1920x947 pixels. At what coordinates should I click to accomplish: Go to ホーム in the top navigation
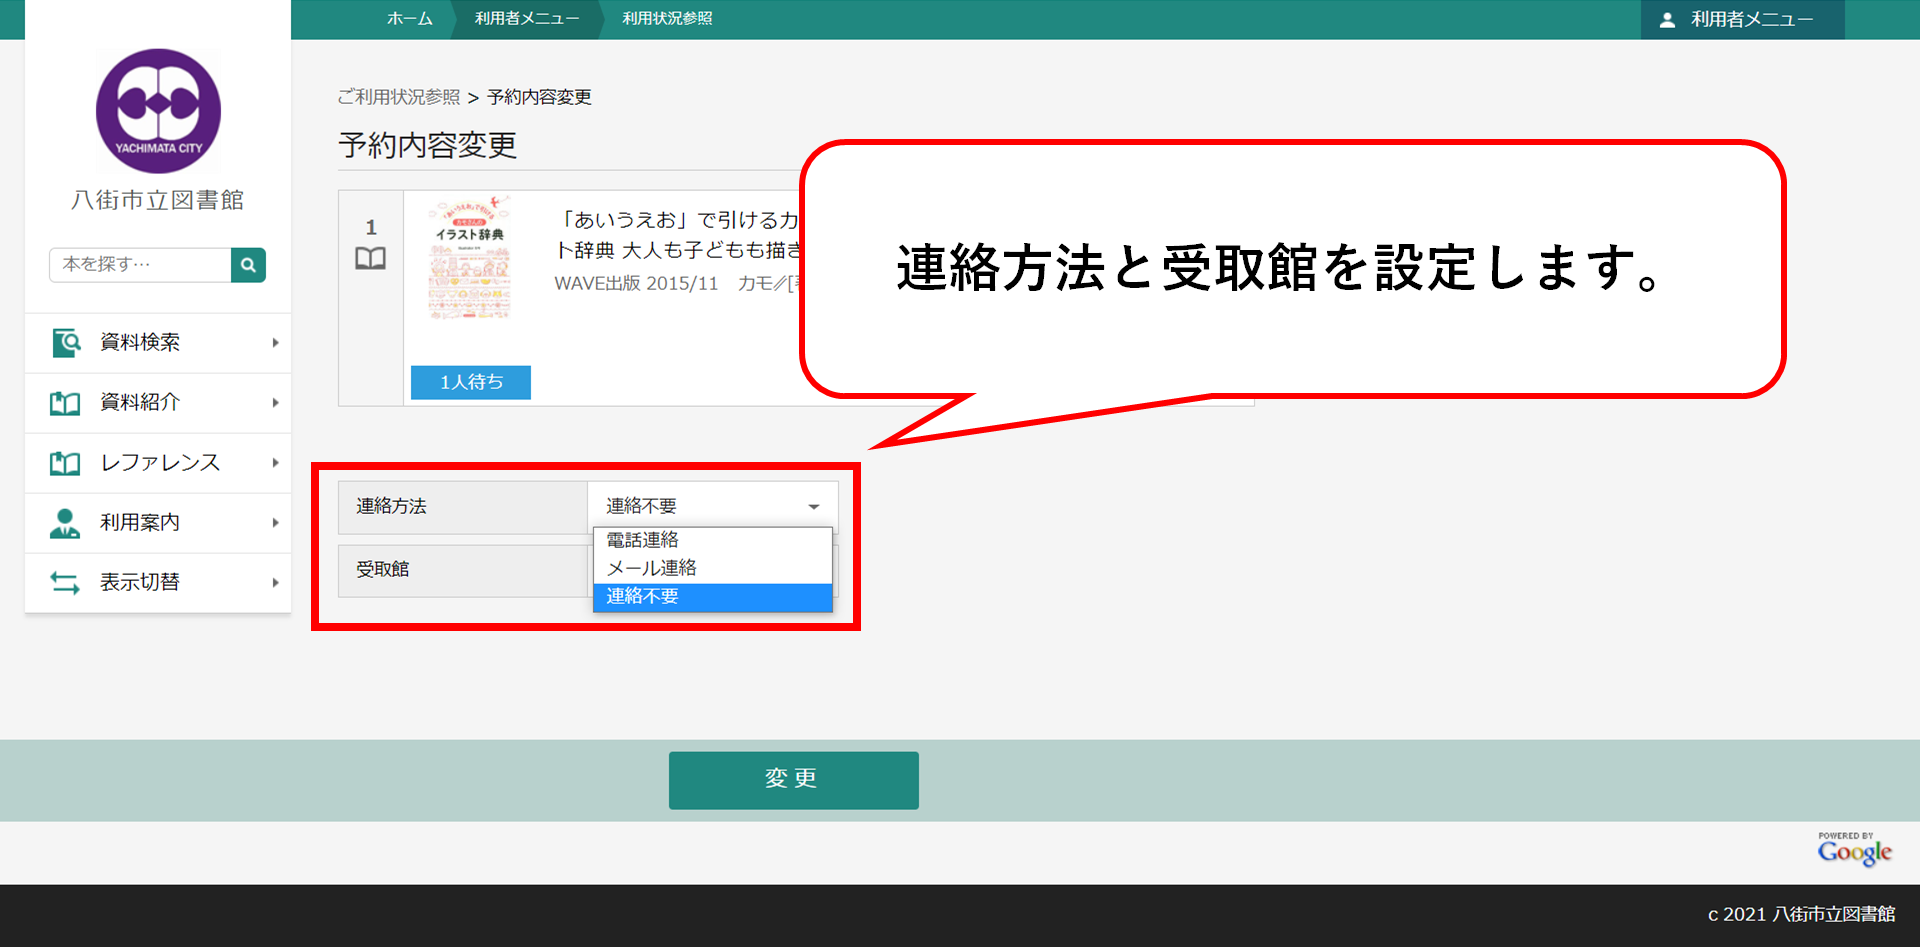(x=409, y=19)
